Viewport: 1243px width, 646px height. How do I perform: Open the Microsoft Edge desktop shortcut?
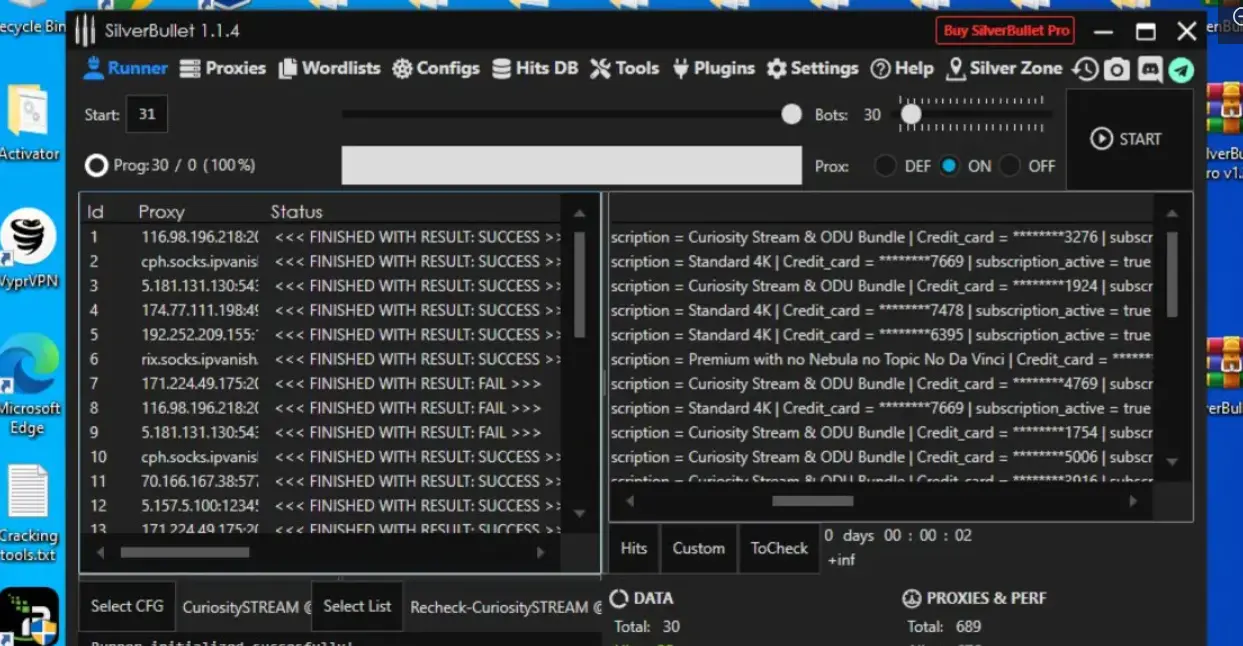[29, 385]
